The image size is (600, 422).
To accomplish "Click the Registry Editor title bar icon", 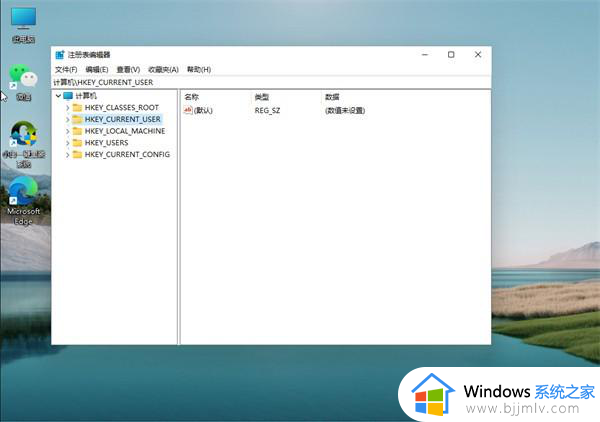I will pos(60,55).
